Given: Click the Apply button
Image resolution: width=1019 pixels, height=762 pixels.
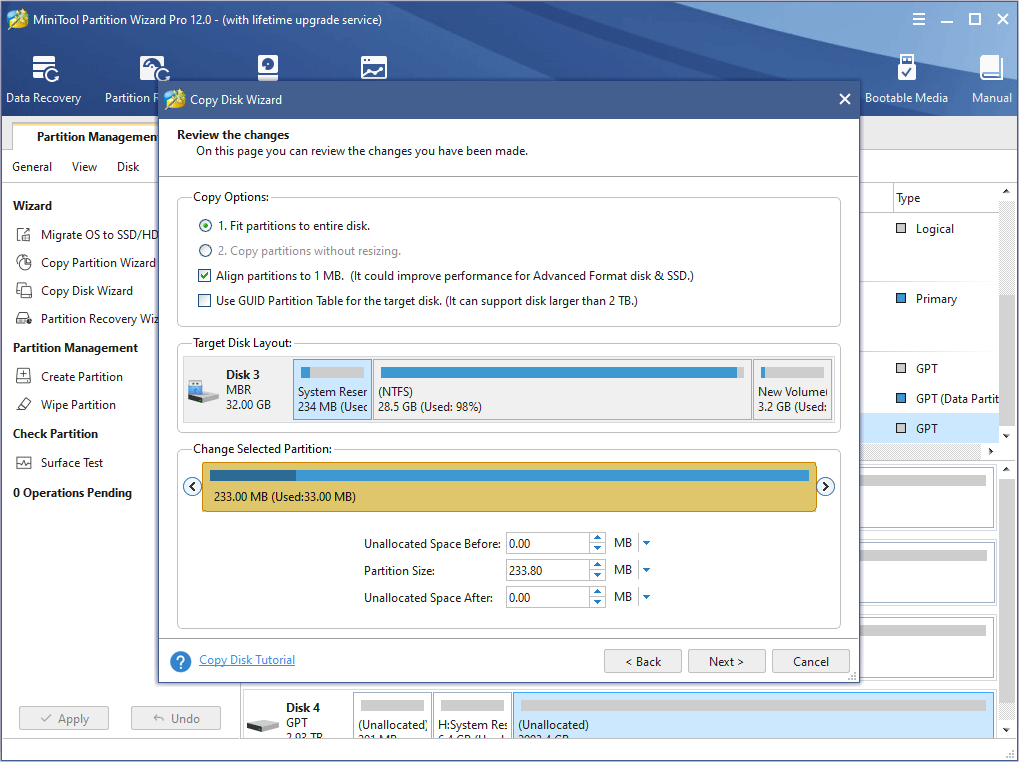Looking at the screenshot, I should [x=64, y=718].
